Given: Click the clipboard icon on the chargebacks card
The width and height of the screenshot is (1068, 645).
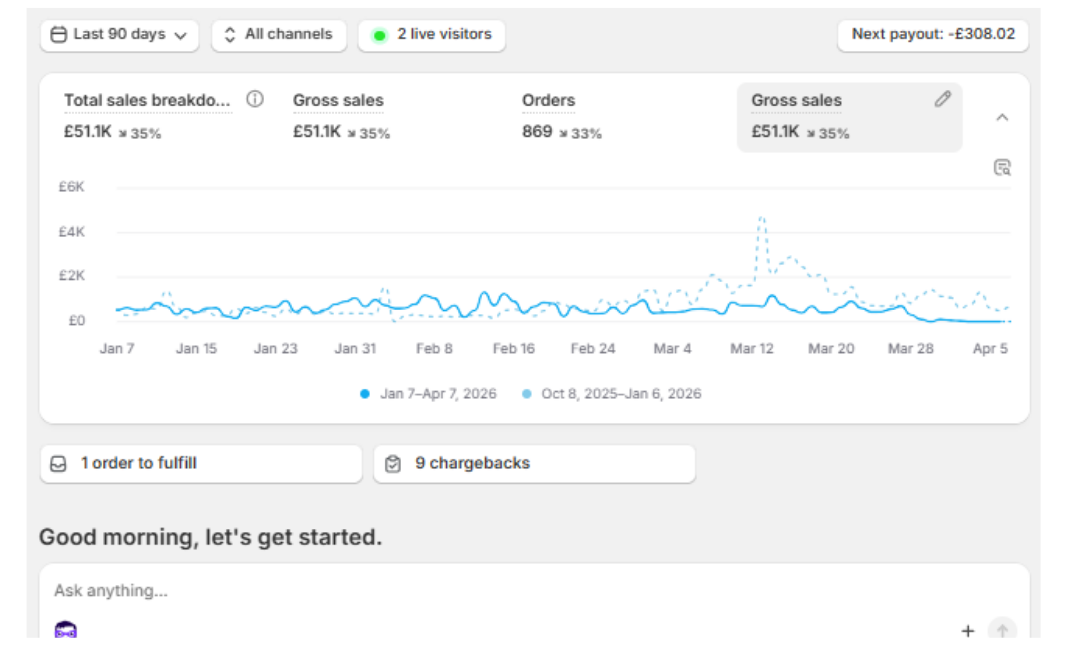Looking at the screenshot, I should 393,464.
